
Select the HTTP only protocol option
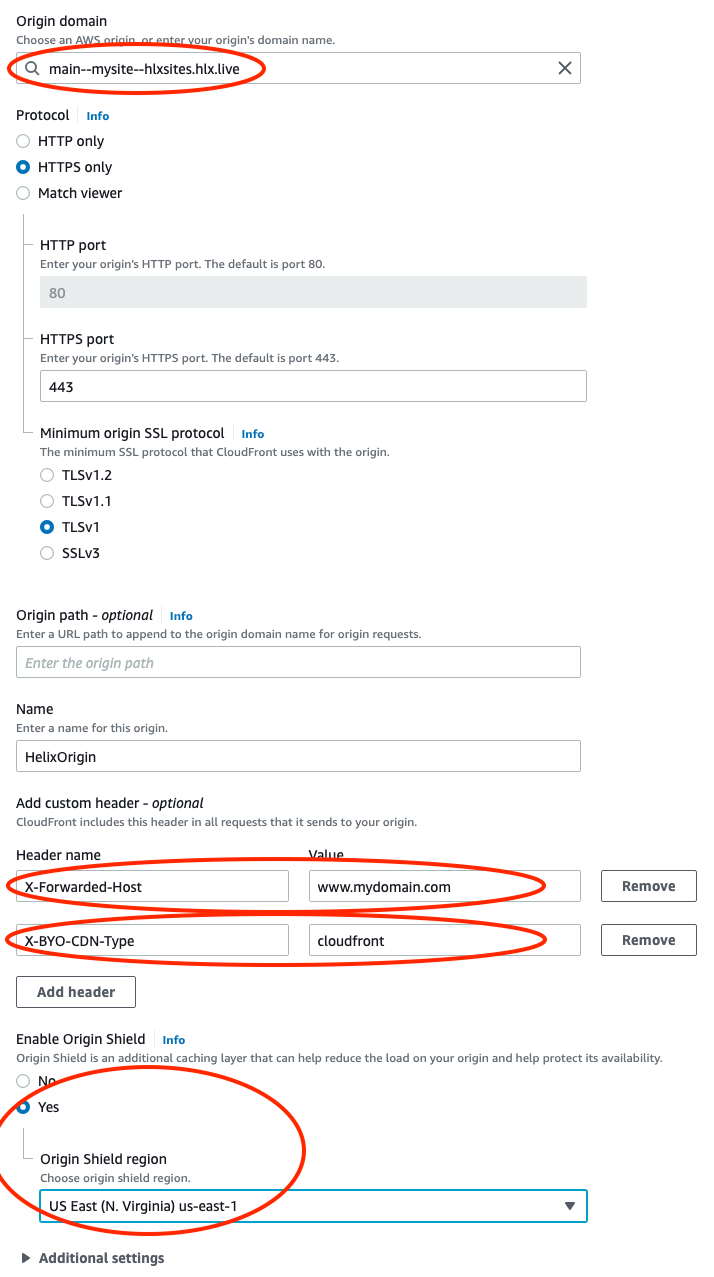[23, 141]
